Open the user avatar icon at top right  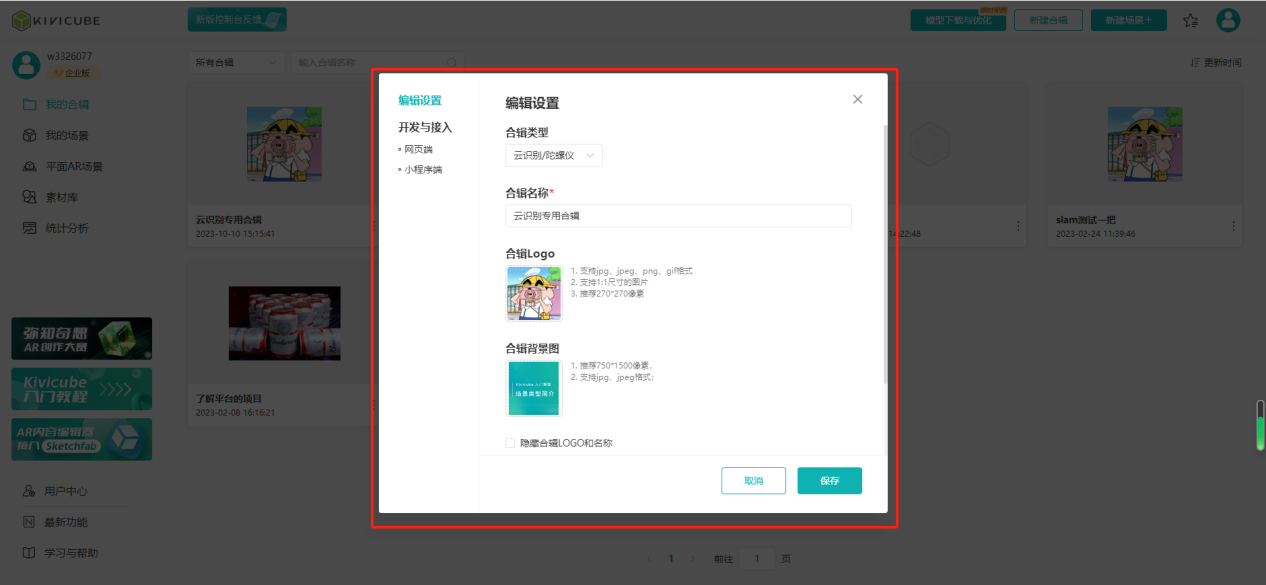tap(1228, 20)
